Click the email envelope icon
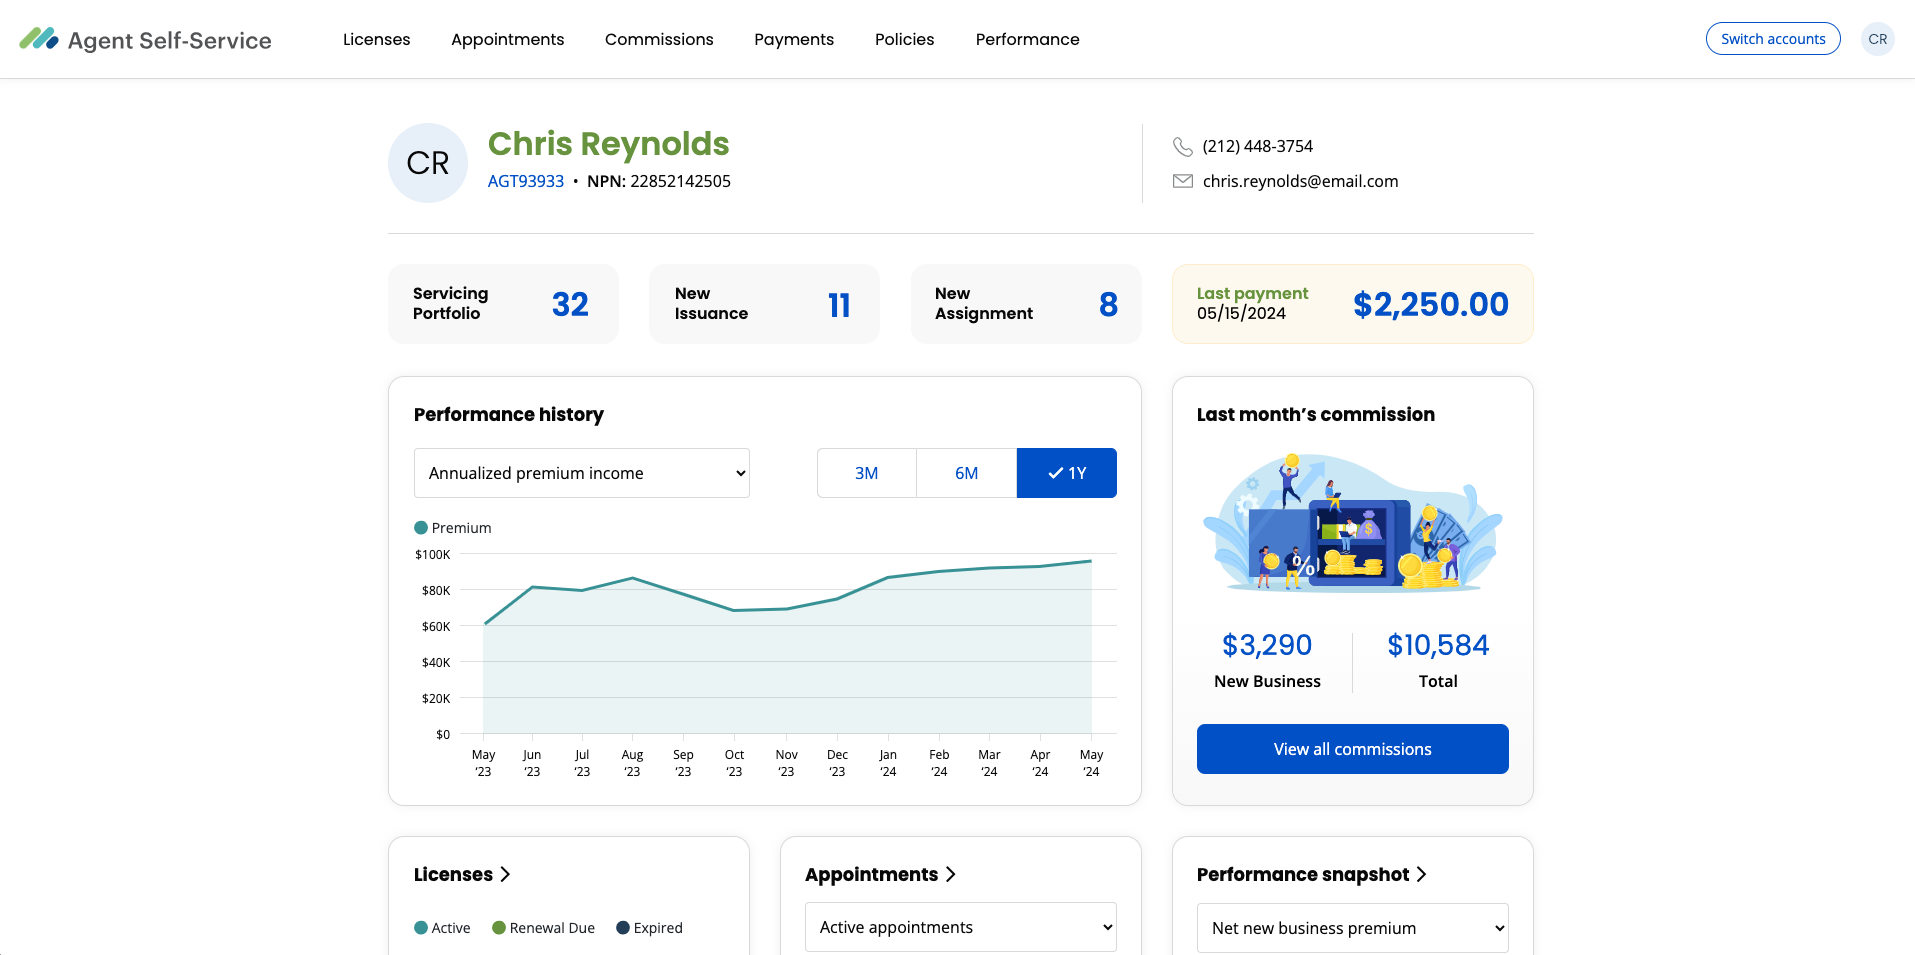 1182,181
